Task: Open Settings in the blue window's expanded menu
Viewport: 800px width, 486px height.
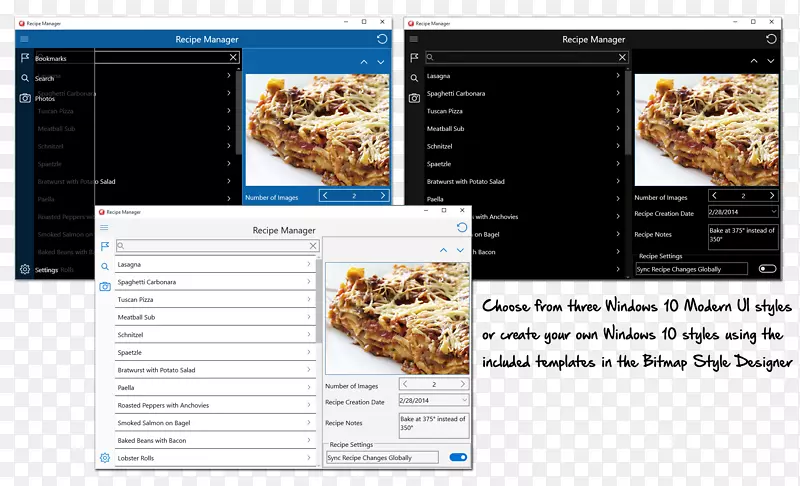Action: (47, 270)
